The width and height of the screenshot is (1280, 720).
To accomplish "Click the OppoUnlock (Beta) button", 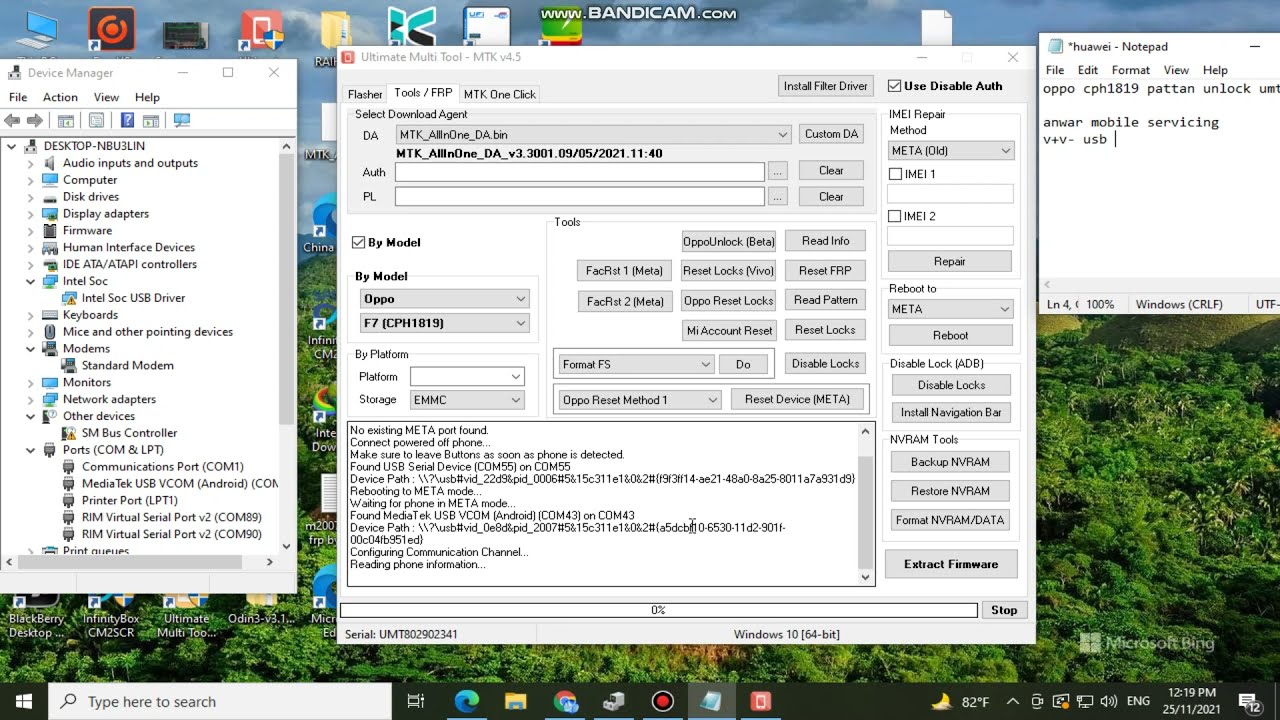I will coord(728,242).
